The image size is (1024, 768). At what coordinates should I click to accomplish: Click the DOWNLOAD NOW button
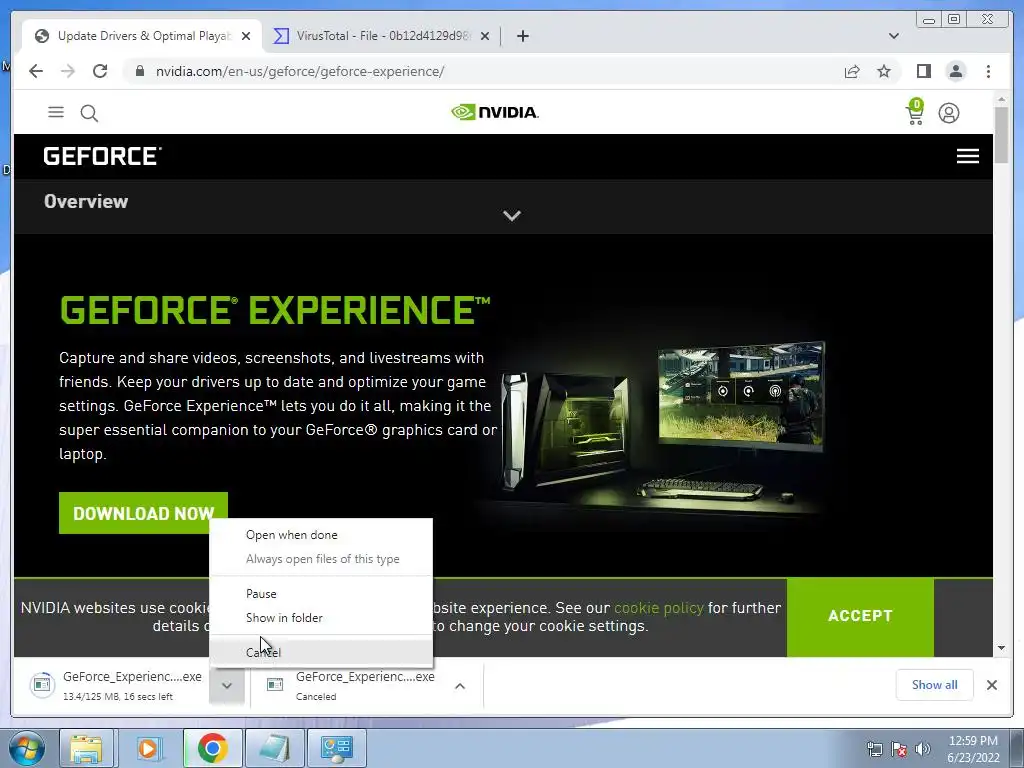(x=143, y=513)
